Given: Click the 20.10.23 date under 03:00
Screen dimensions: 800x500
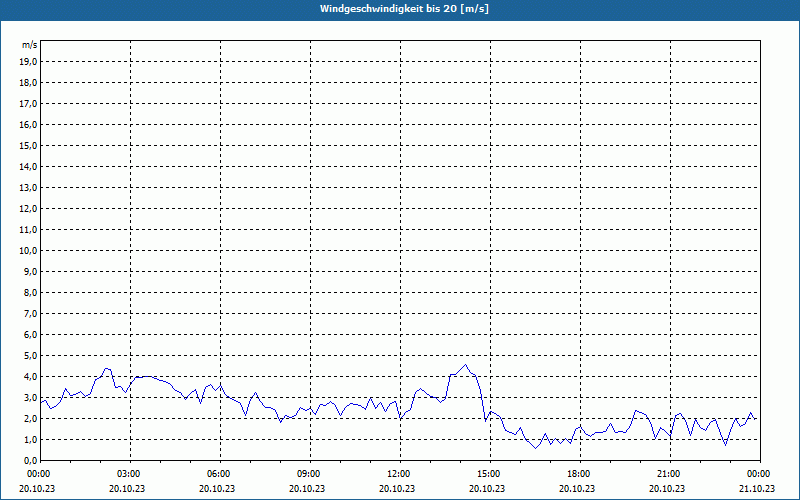Looking at the screenshot, I should pyautogui.click(x=127, y=488).
